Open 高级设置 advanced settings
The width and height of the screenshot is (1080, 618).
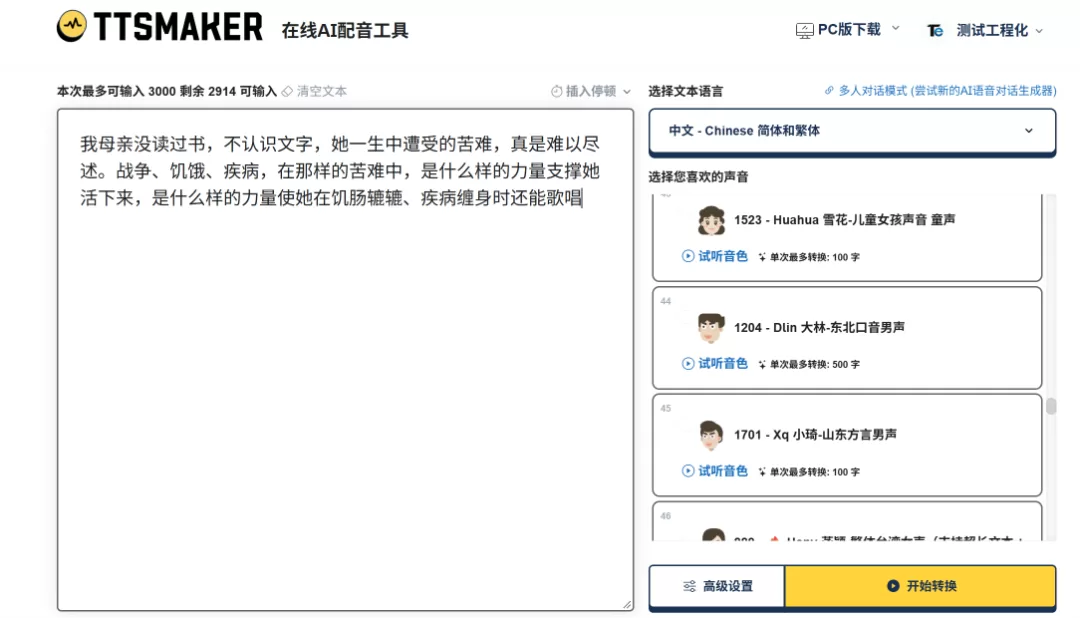[x=716, y=586]
